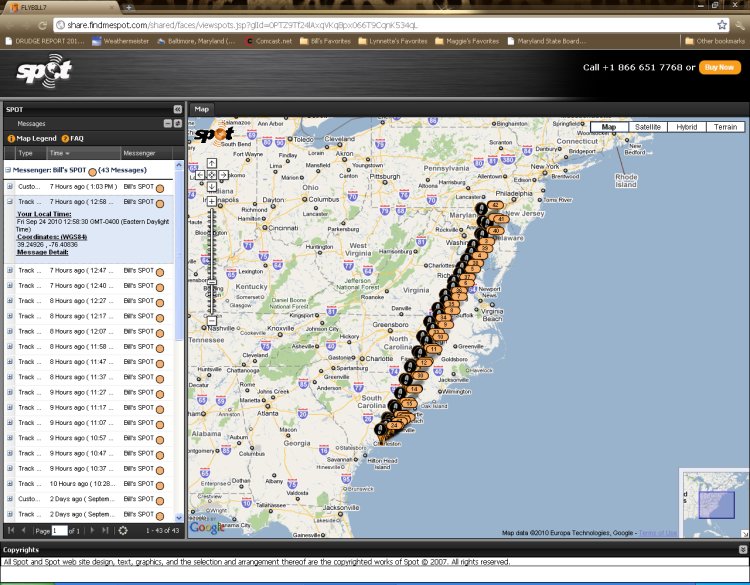The width and height of the screenshot is (750, 585).
Task: Click the SPOT logo in the page header
Action: point(44,71)
